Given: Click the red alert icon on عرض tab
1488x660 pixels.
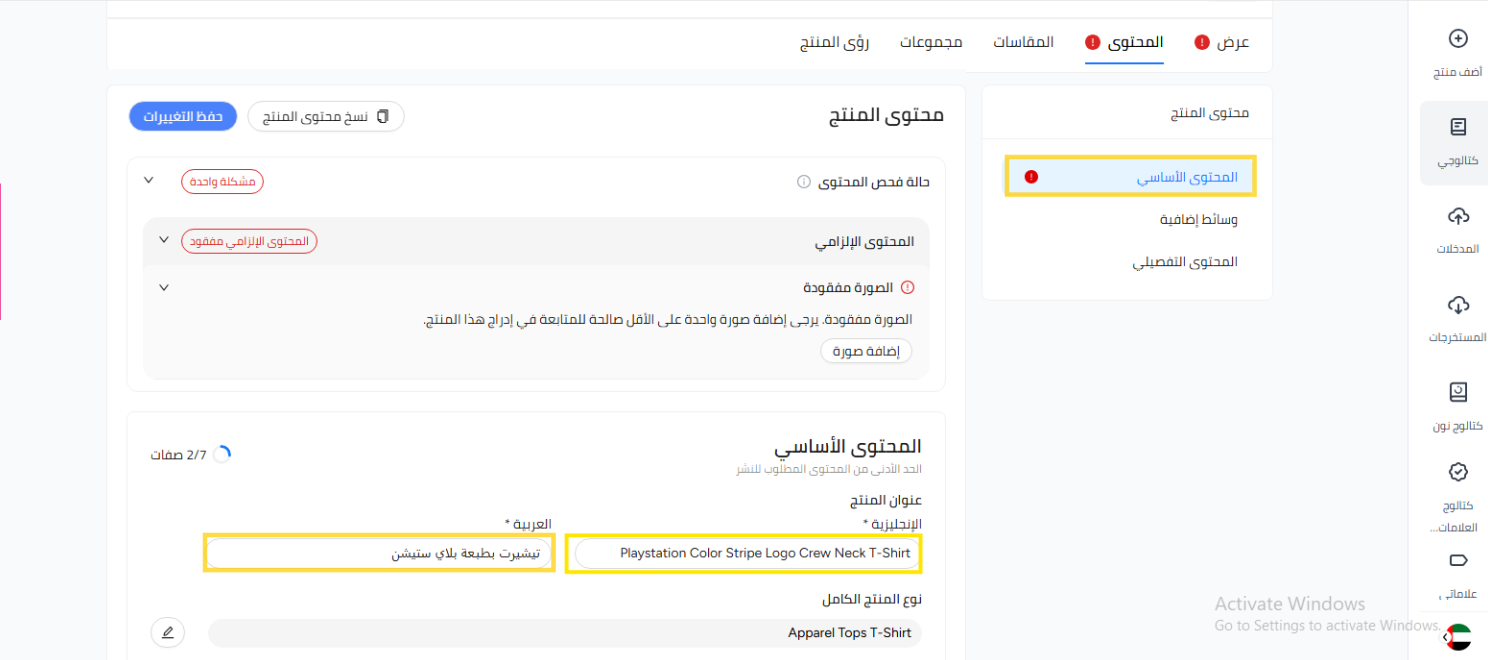Looking at the screenshot, I should click(1202, 42).
